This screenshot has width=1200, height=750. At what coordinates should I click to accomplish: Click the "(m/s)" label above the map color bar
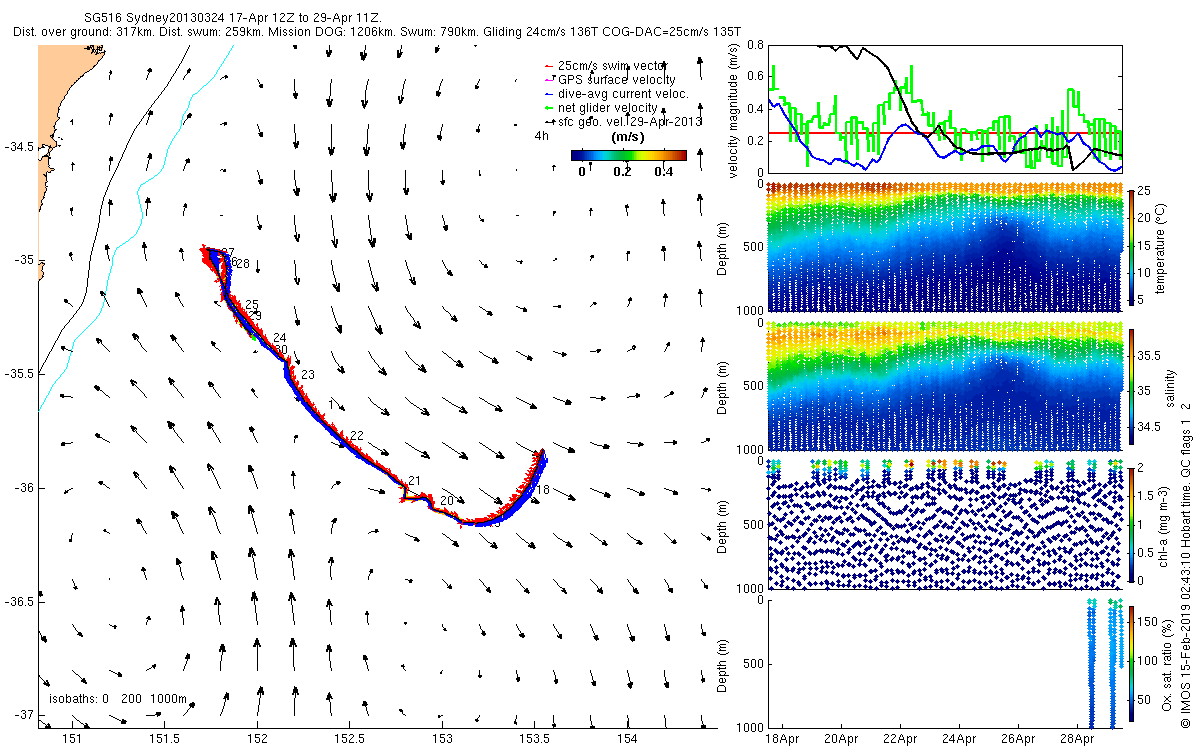point(626,136)
